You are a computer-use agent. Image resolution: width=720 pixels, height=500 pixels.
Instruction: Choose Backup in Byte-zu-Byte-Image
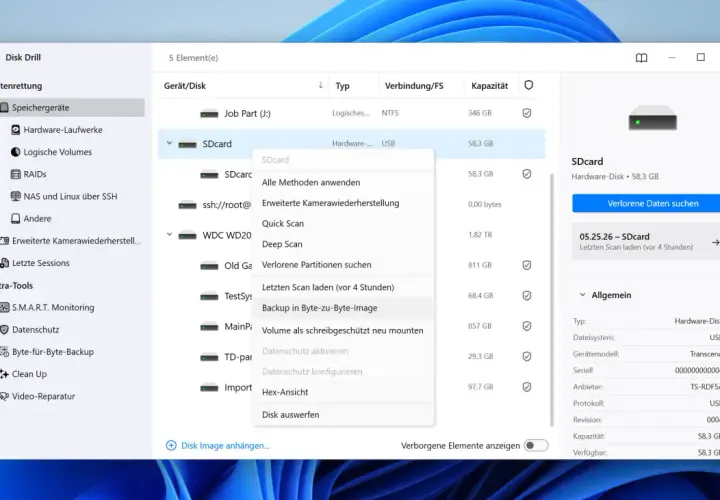343,308
